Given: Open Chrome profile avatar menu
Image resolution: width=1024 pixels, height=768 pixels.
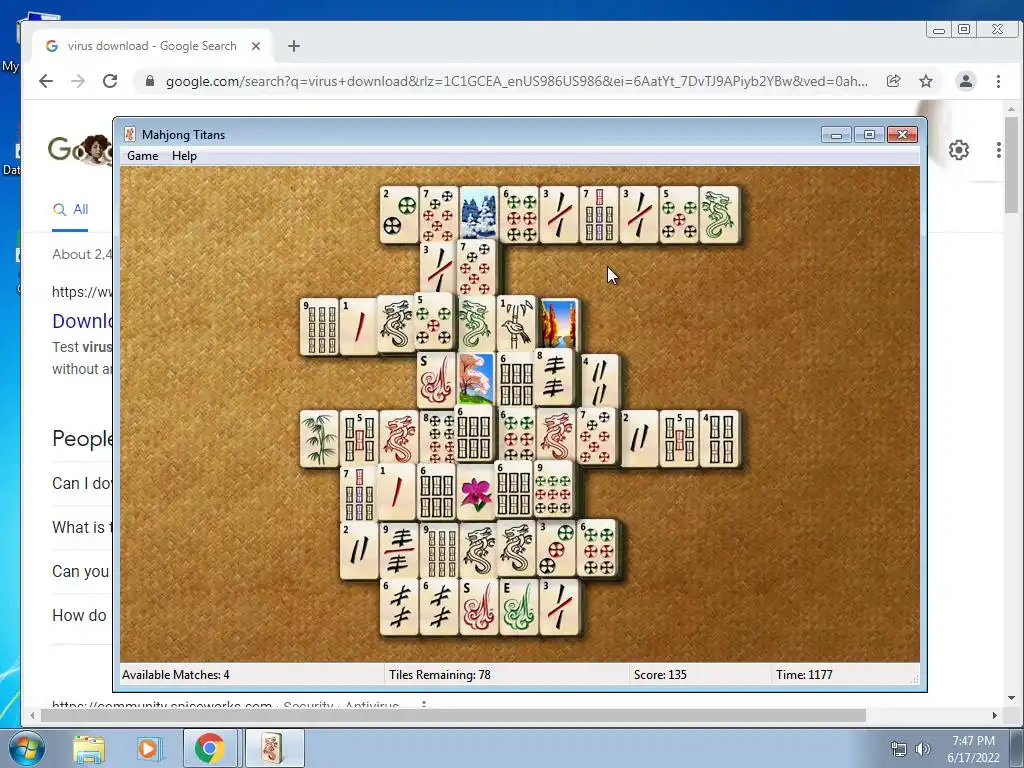Looking at the screenshot, I should [x=966, y=81].
